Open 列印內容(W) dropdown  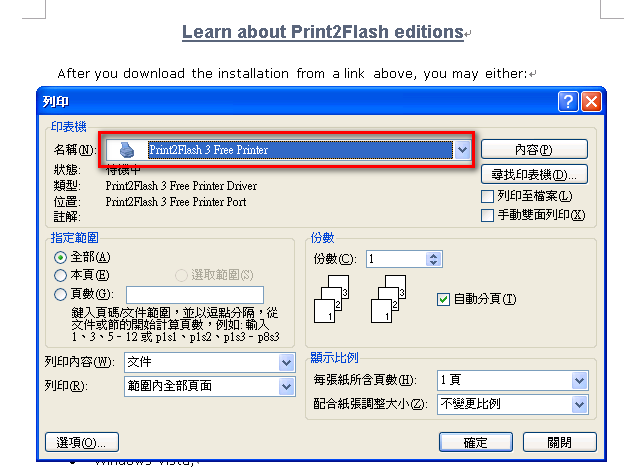287,363
